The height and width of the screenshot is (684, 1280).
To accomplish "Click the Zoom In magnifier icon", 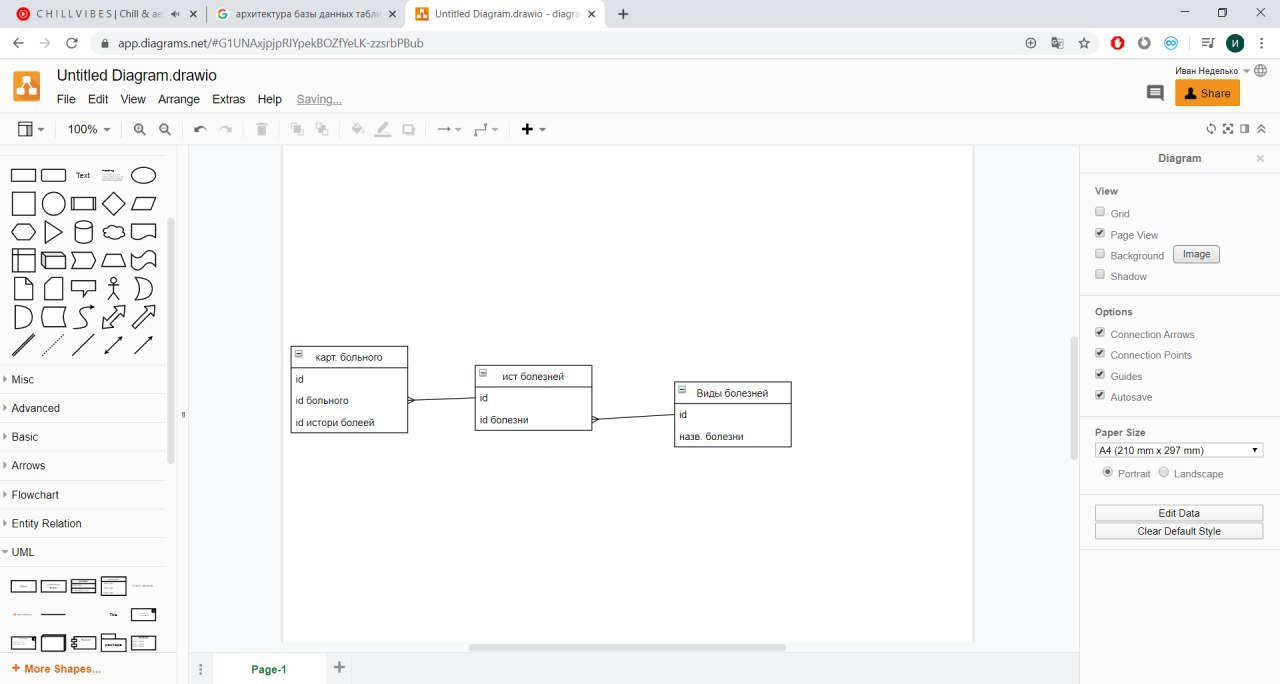I will pyautogui.click(x=139, y=129).
